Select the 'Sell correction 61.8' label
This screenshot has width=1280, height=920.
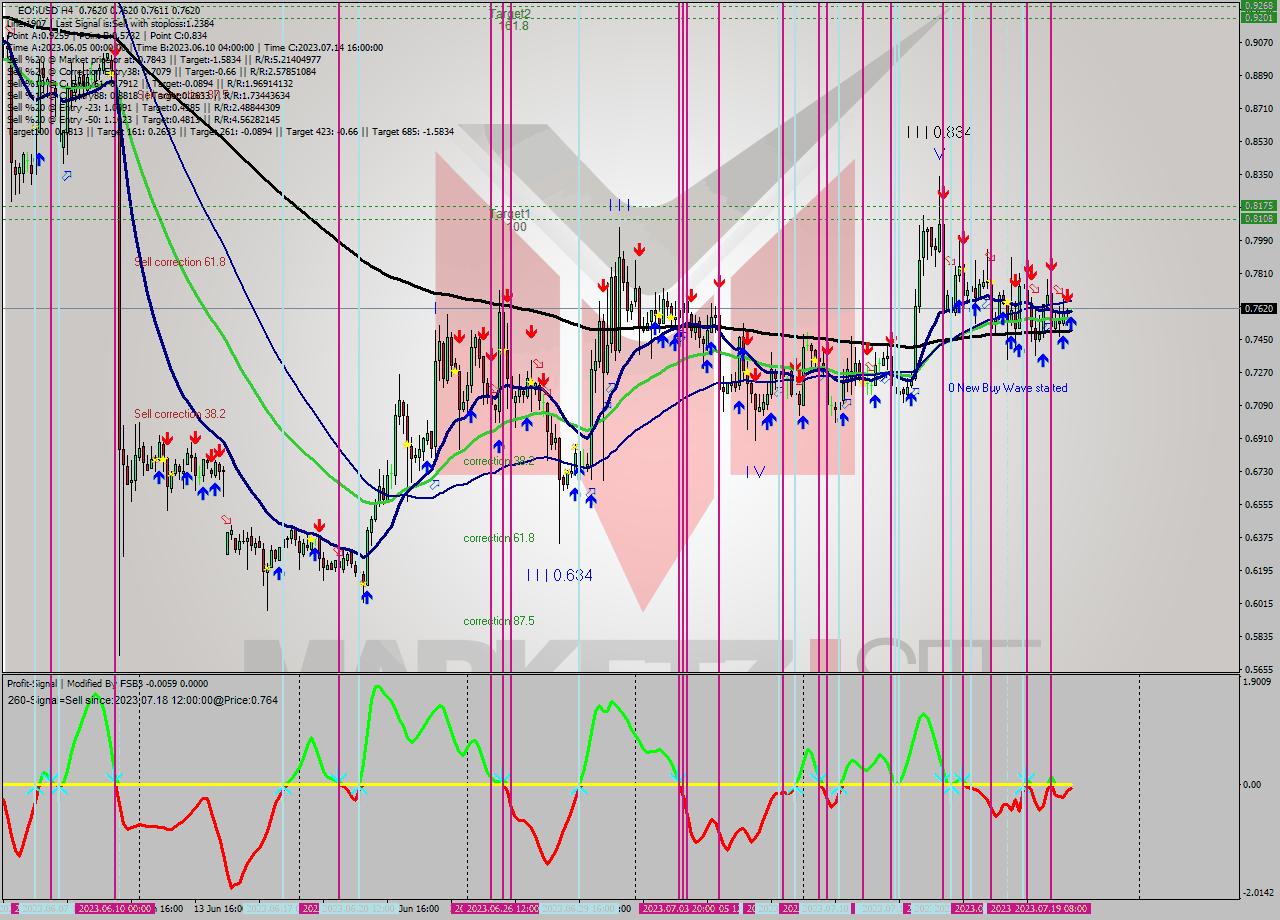180,262
